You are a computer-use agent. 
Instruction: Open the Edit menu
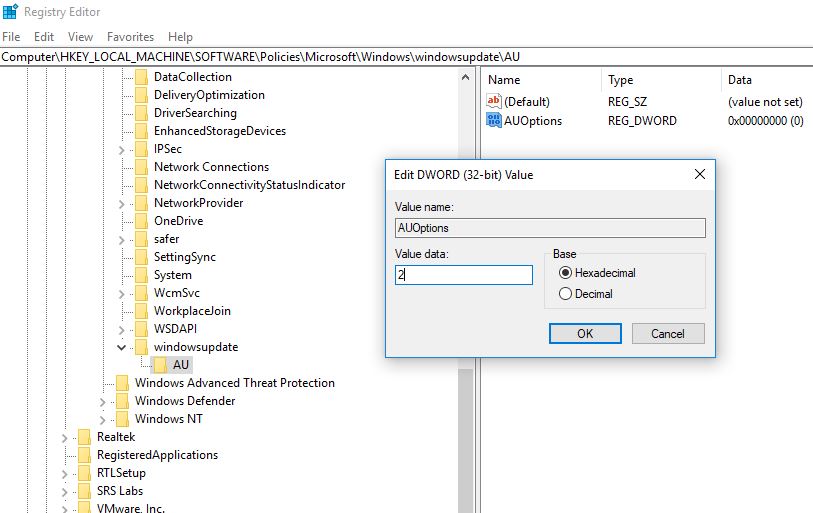(44, 37)
